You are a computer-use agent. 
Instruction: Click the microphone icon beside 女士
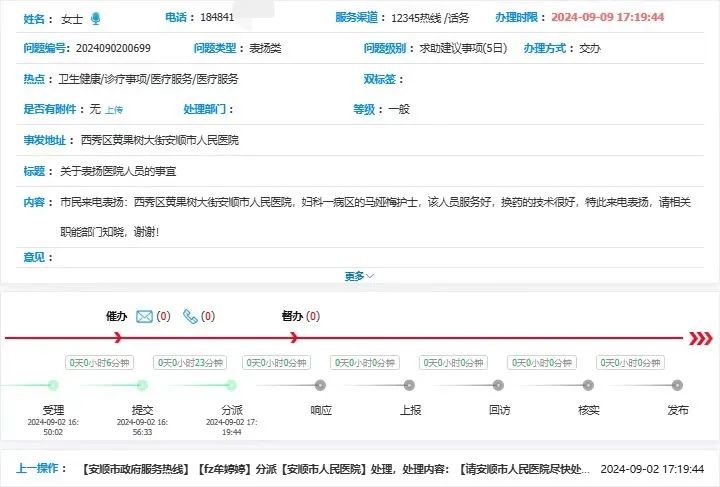point(96,18)
